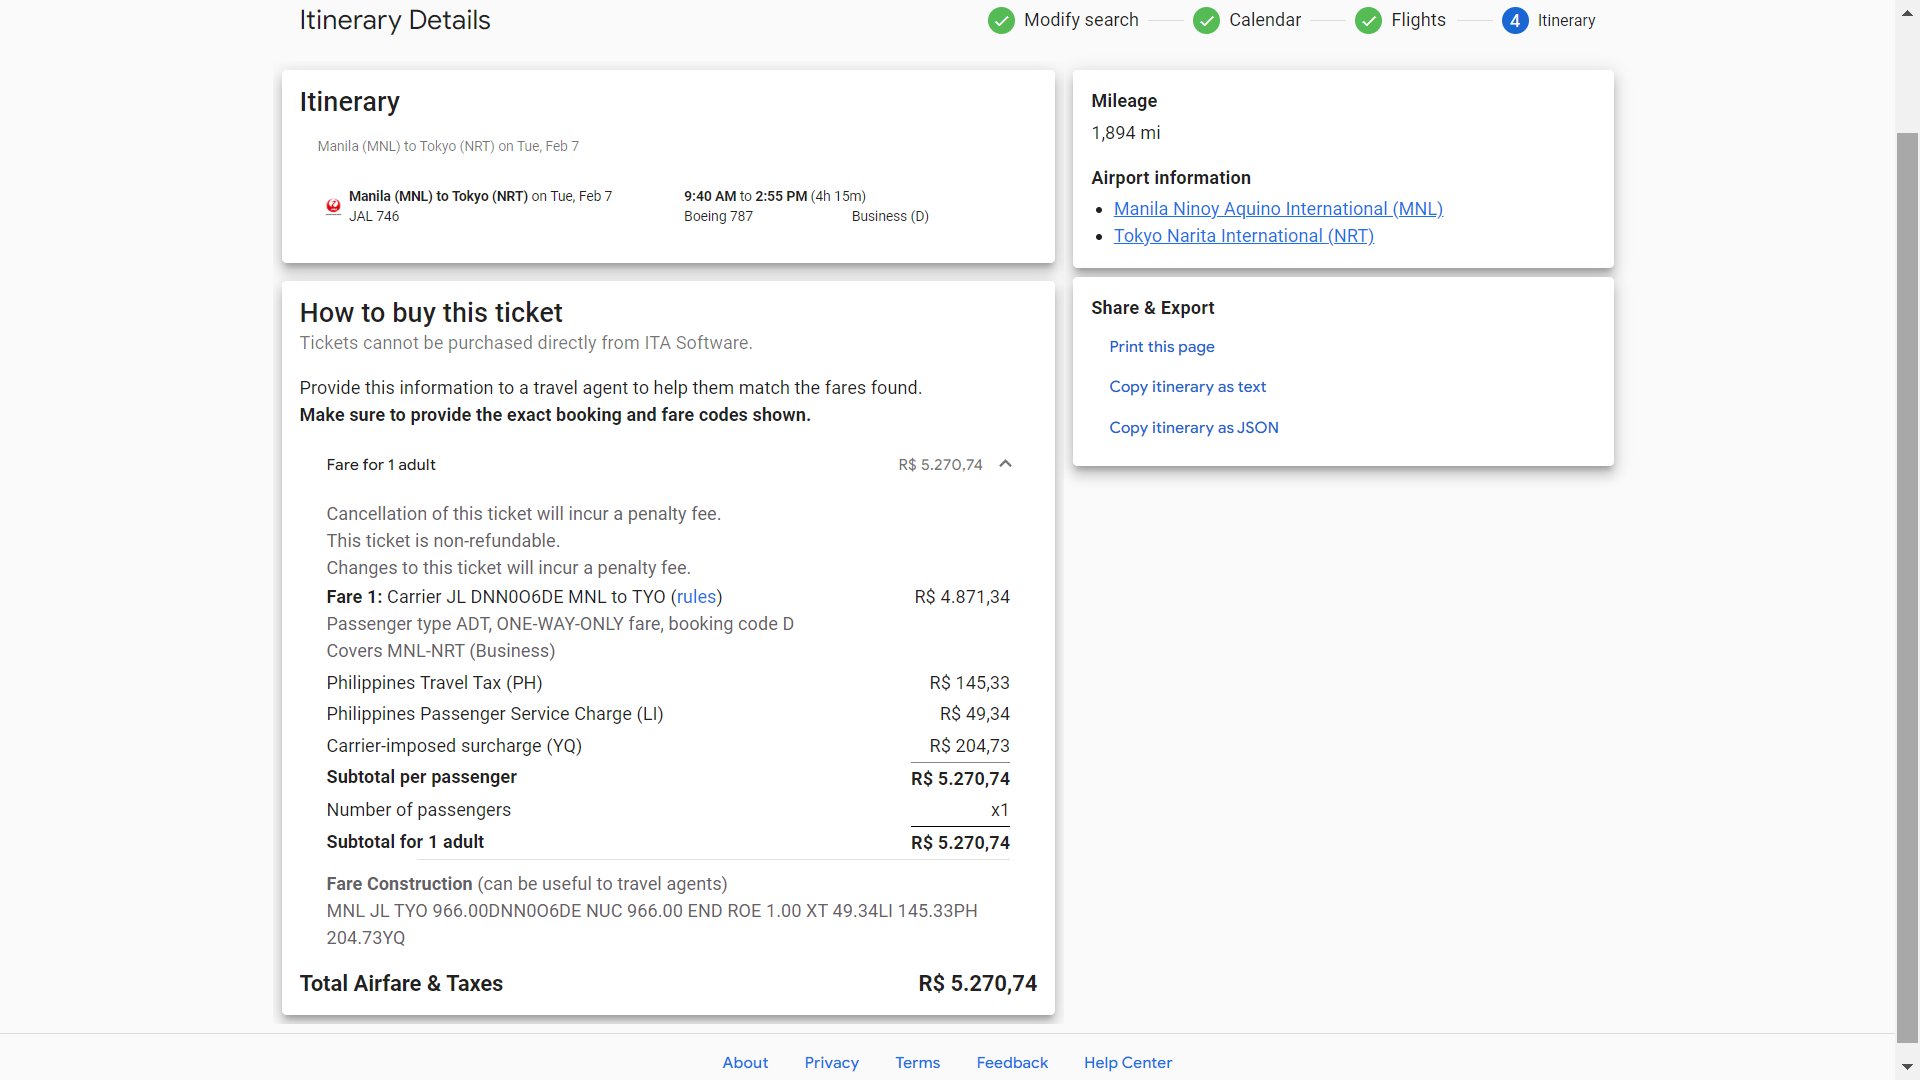Open the Help Center footer link

1128,1063
